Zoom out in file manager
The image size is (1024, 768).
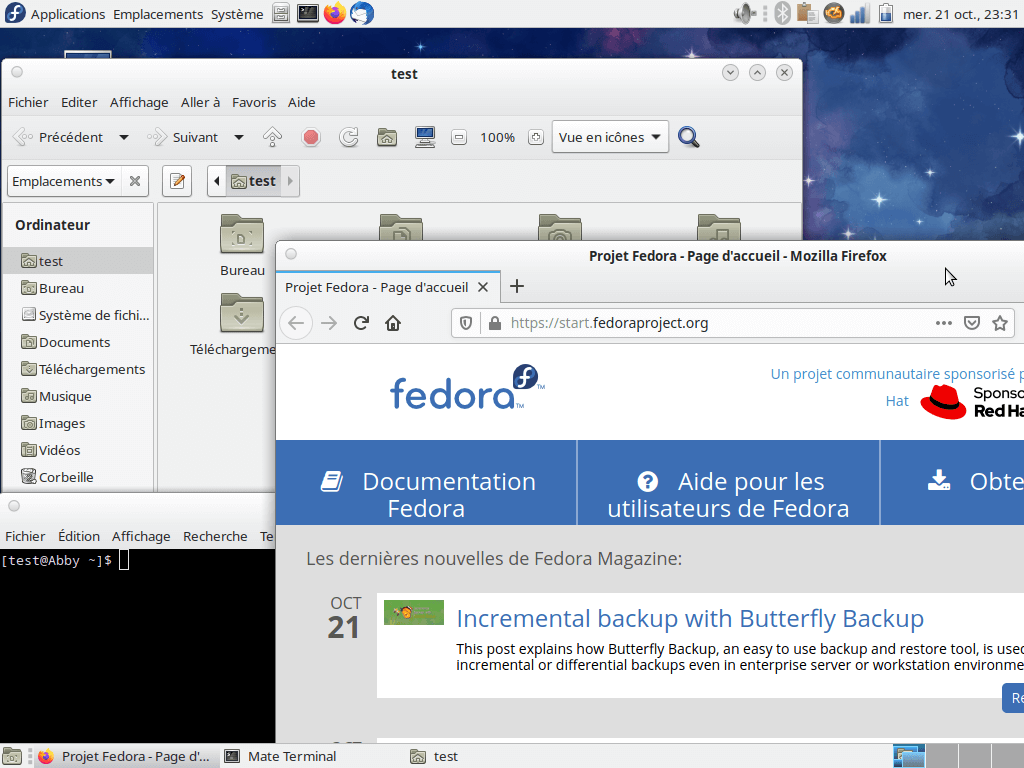pos(459,137)
